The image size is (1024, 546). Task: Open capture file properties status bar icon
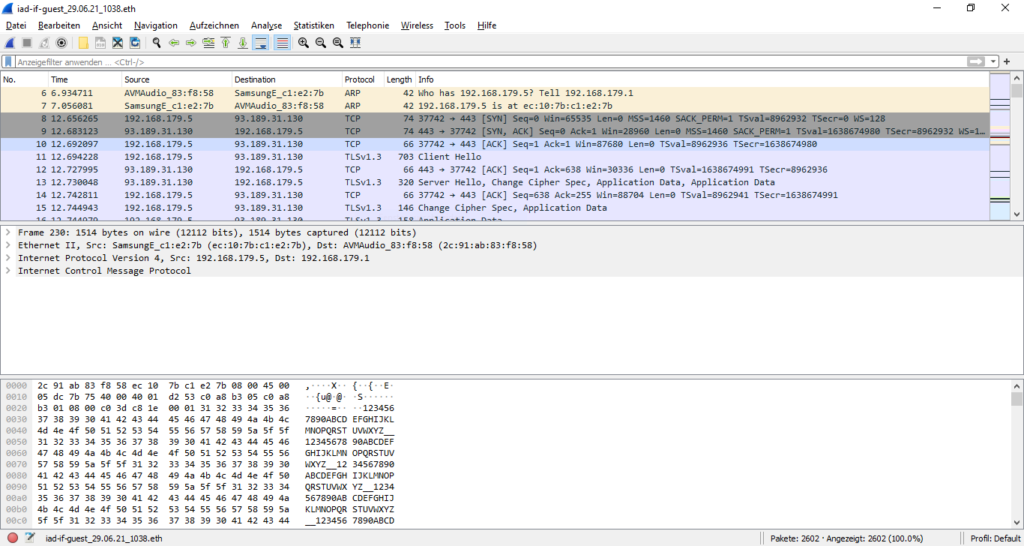pyautogui.click(x=29, y=538)
